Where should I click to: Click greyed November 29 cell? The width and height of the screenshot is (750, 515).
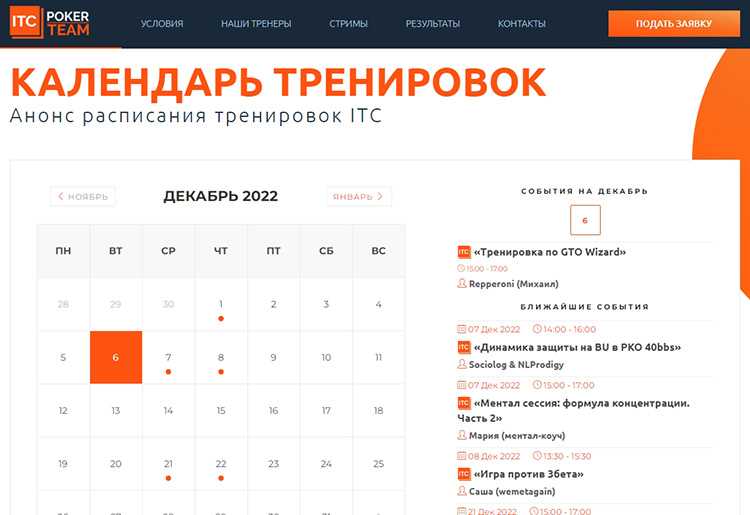point(116,304)
